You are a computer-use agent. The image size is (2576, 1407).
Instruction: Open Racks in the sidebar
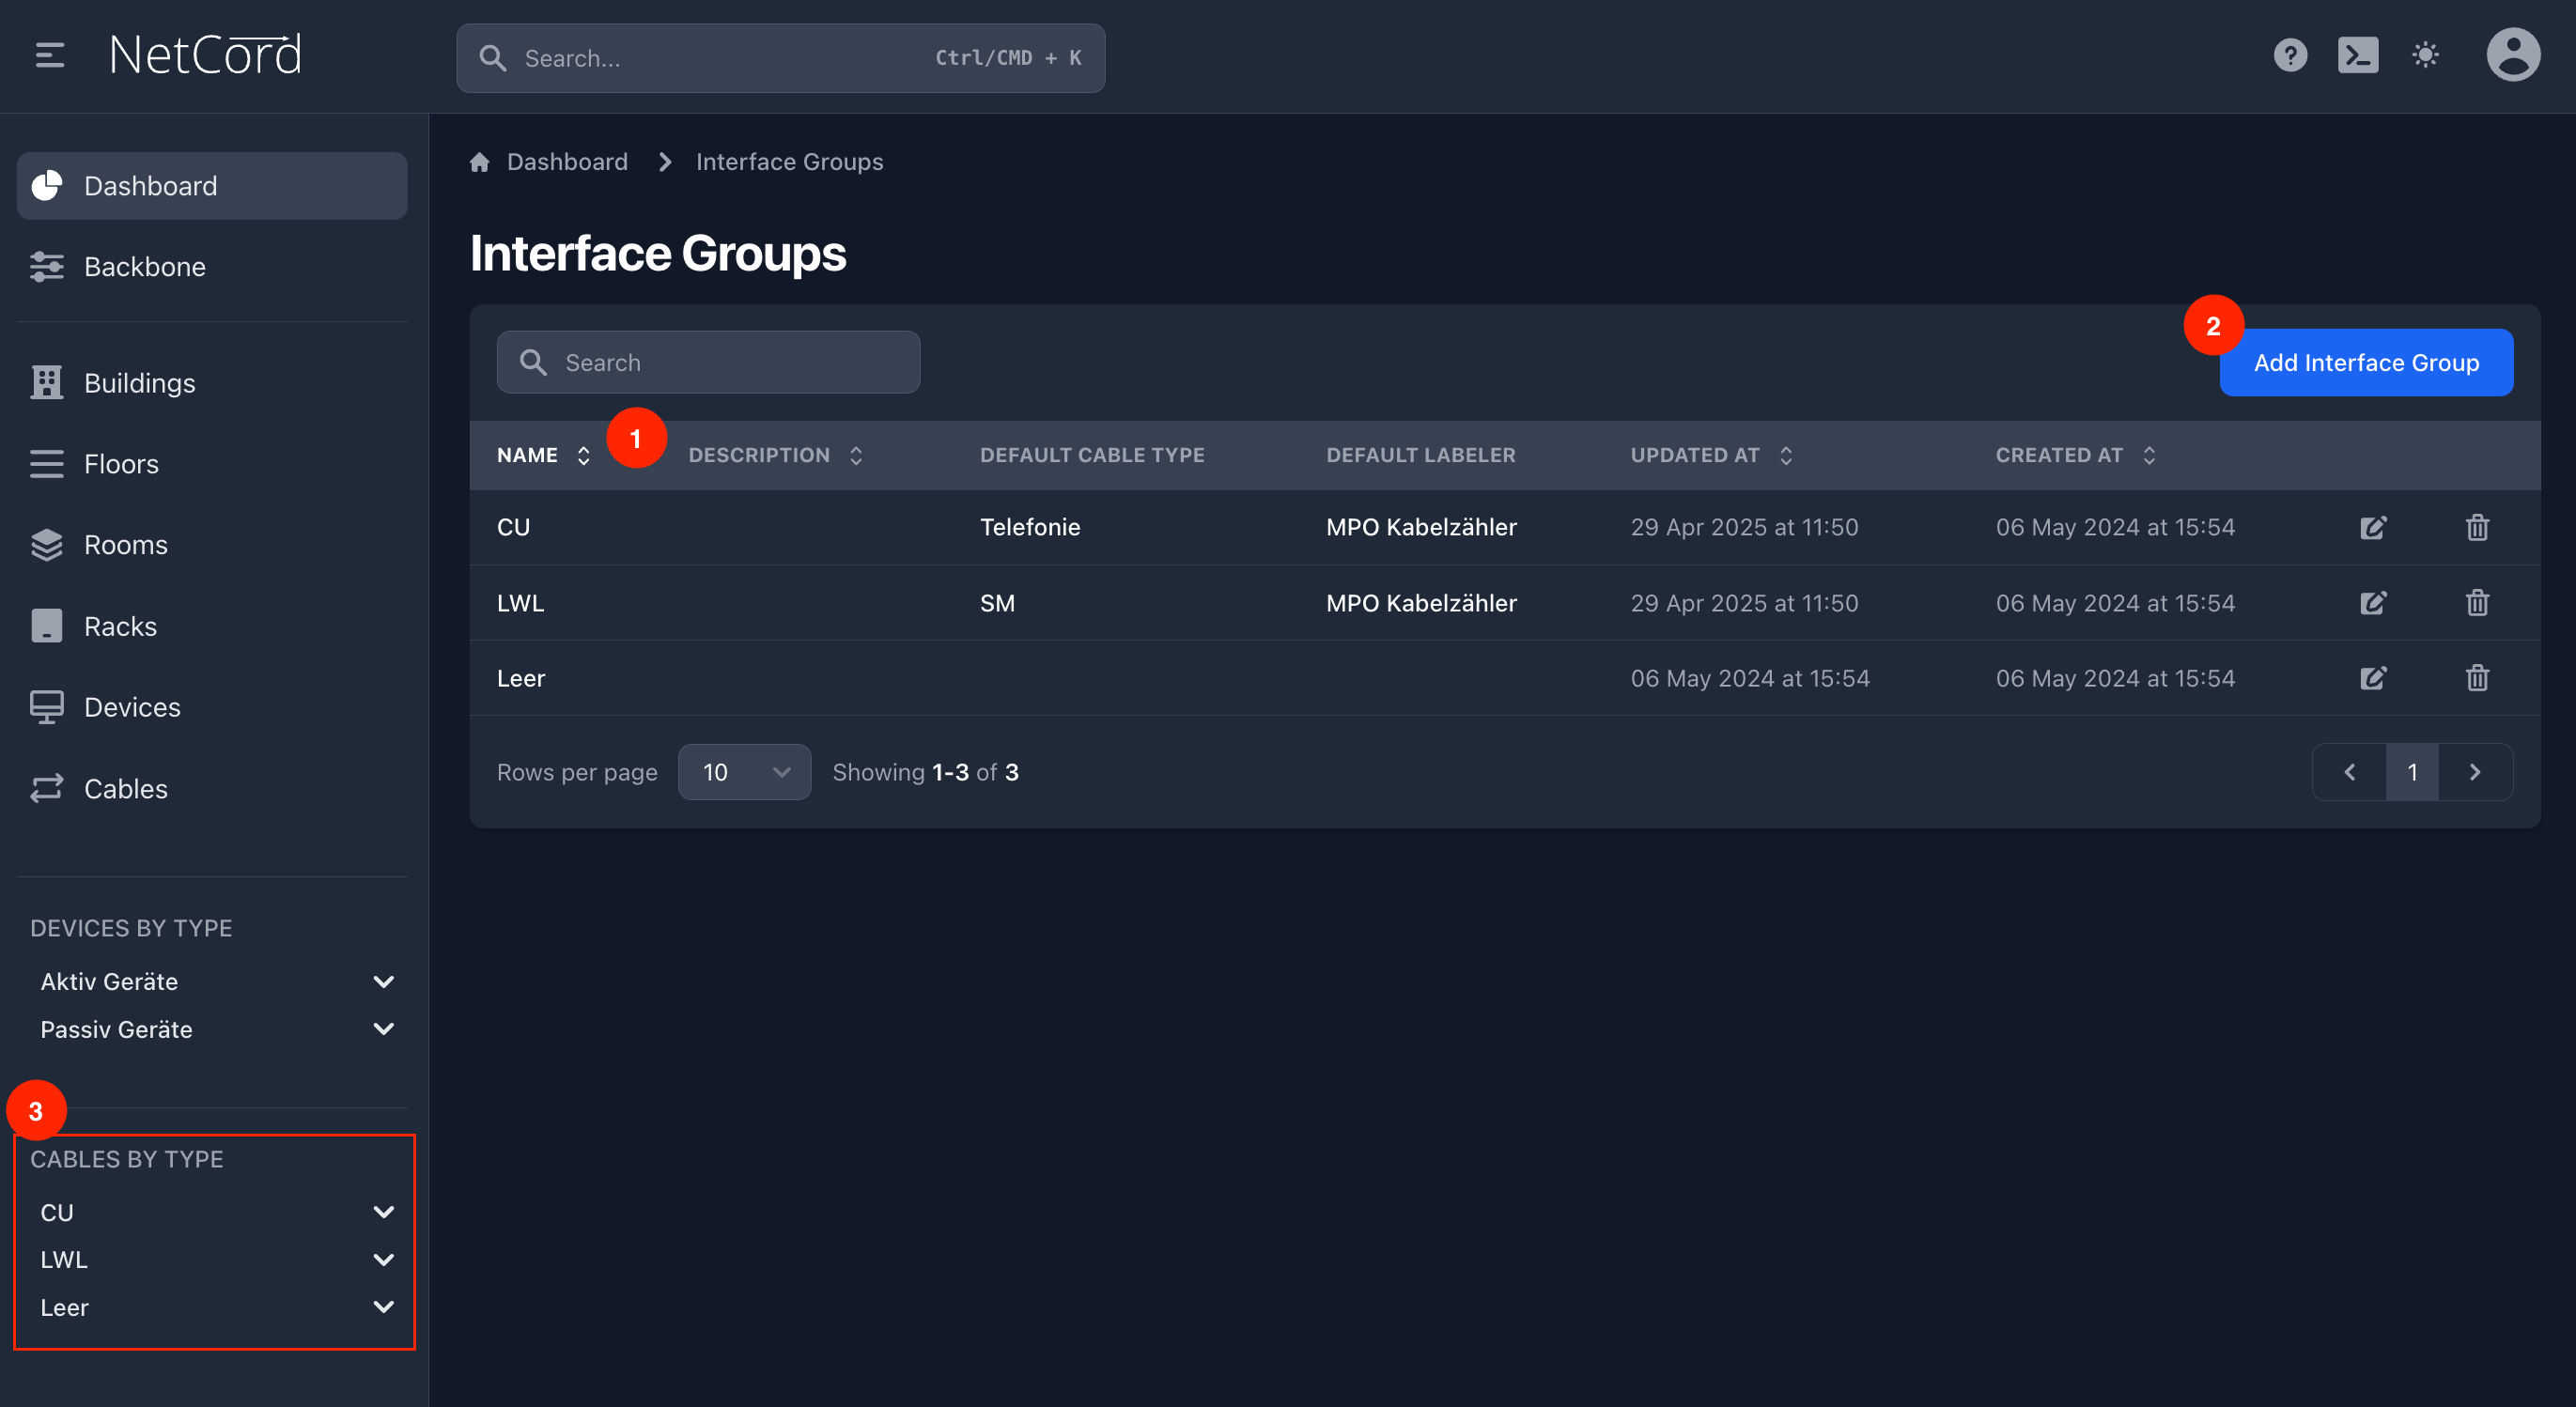[120, 626]
